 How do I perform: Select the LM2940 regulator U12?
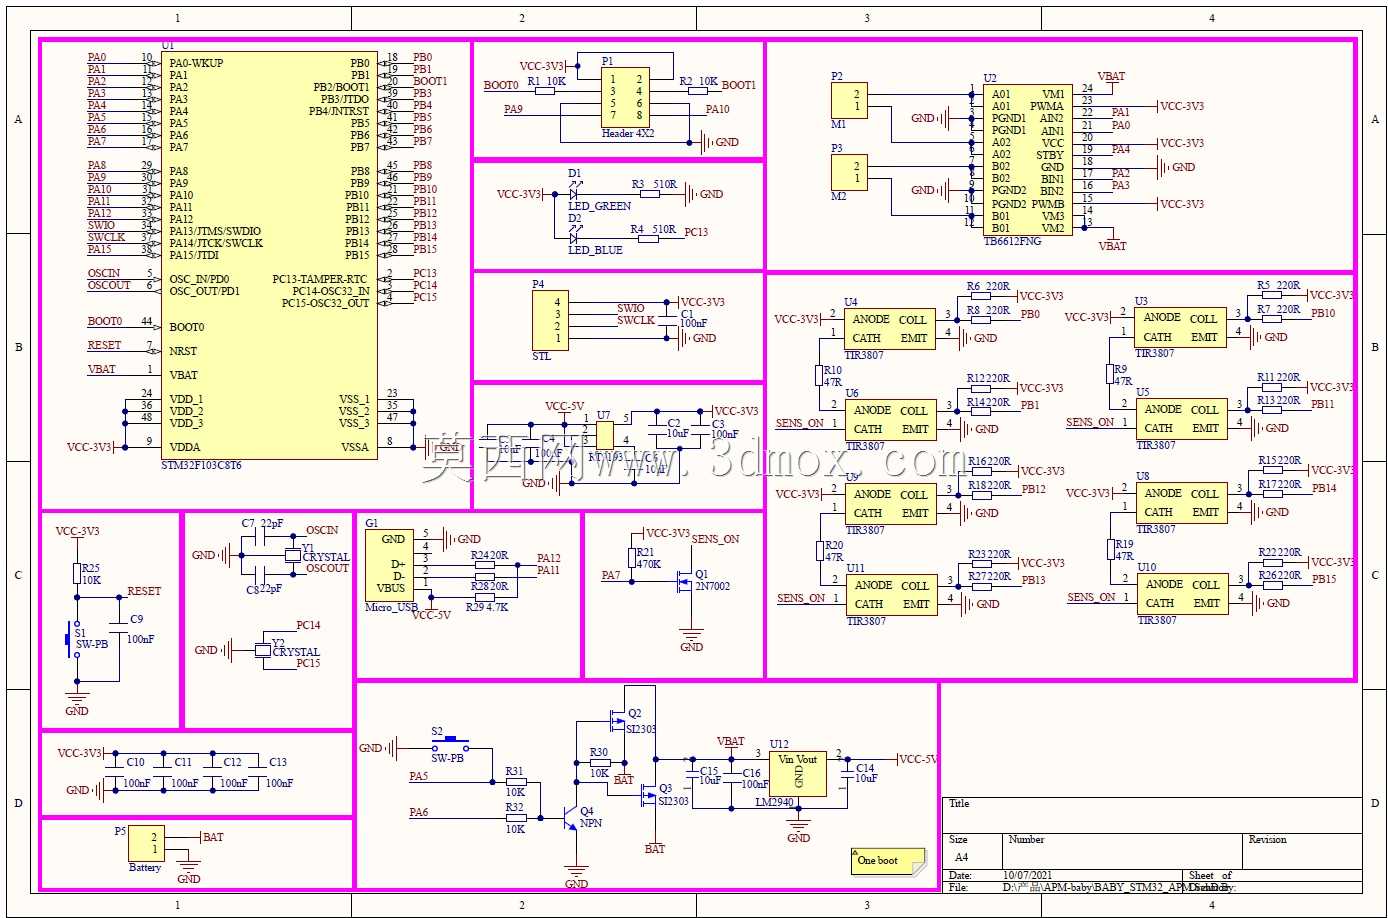coord(798,773)
